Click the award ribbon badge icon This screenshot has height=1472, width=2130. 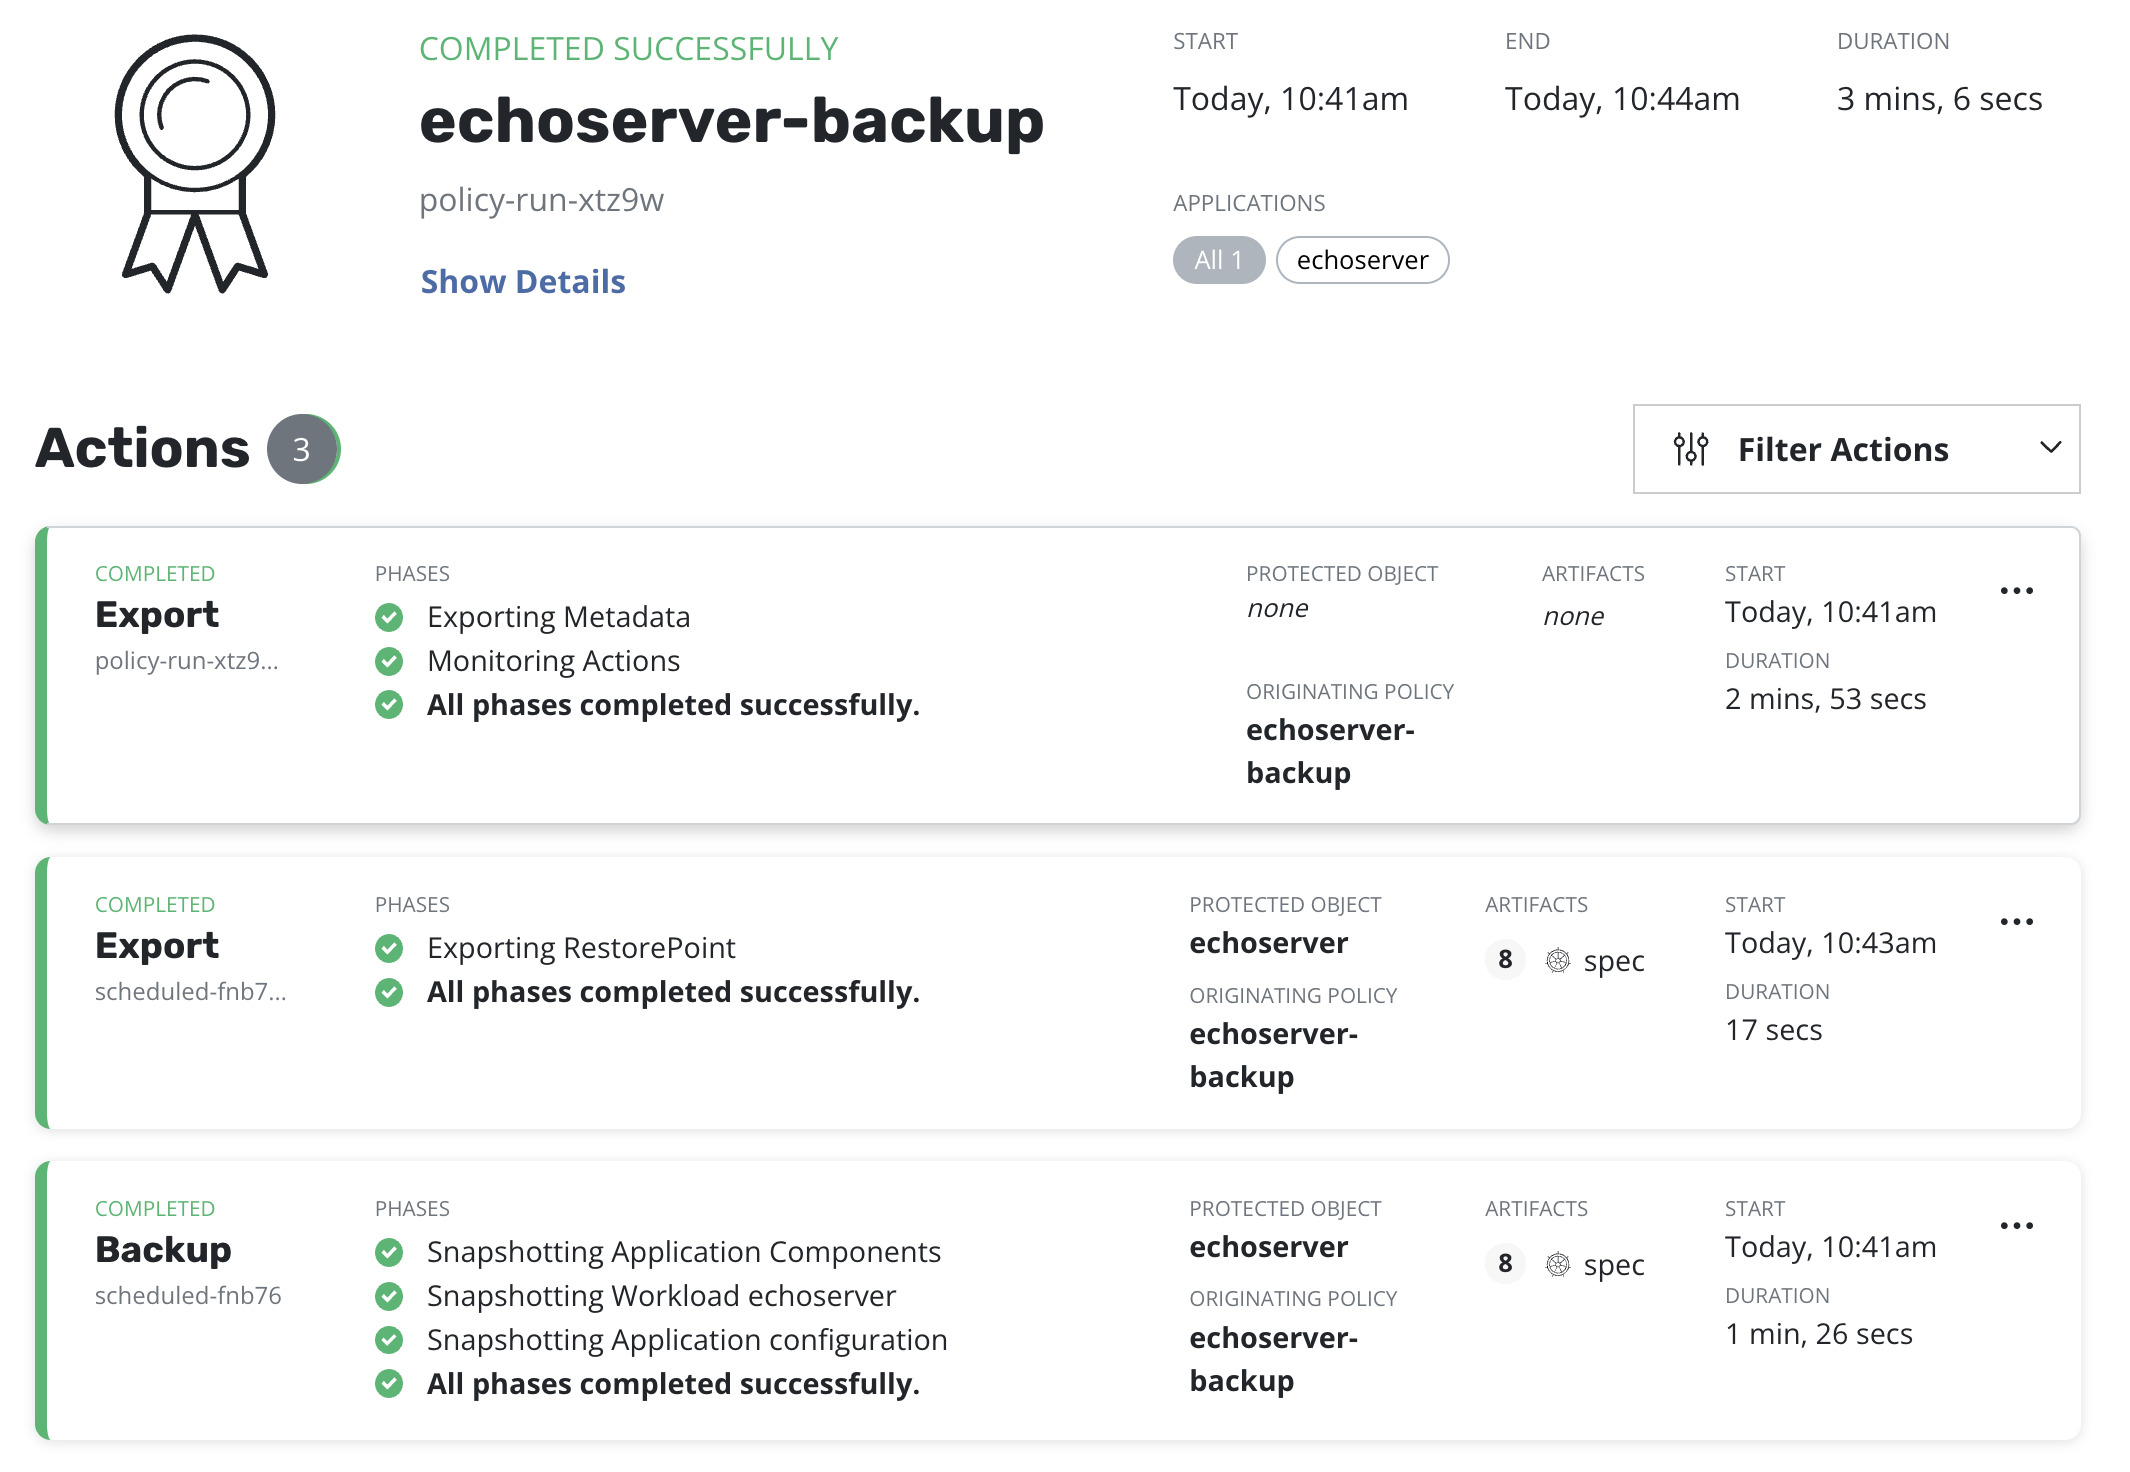[195, 163]
